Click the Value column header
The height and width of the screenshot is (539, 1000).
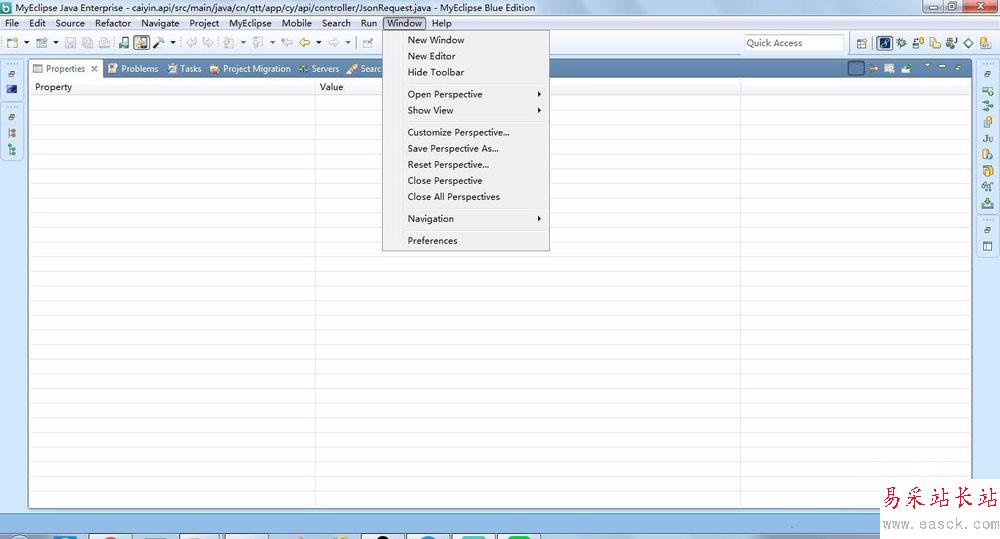527,87
